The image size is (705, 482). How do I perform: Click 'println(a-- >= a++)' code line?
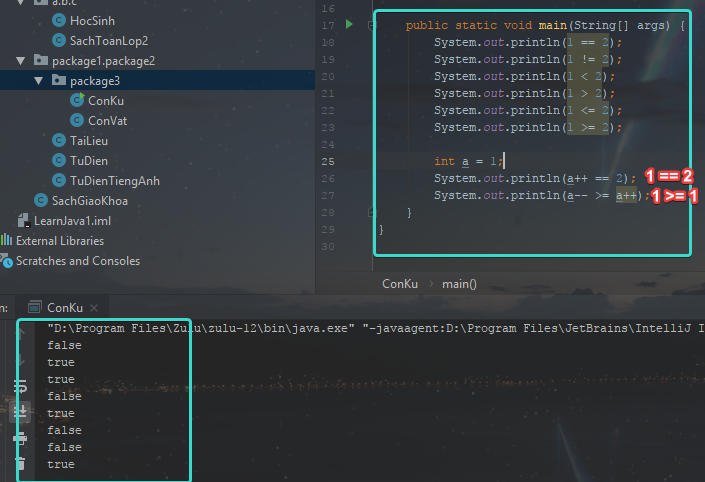(x=542, y=195)
